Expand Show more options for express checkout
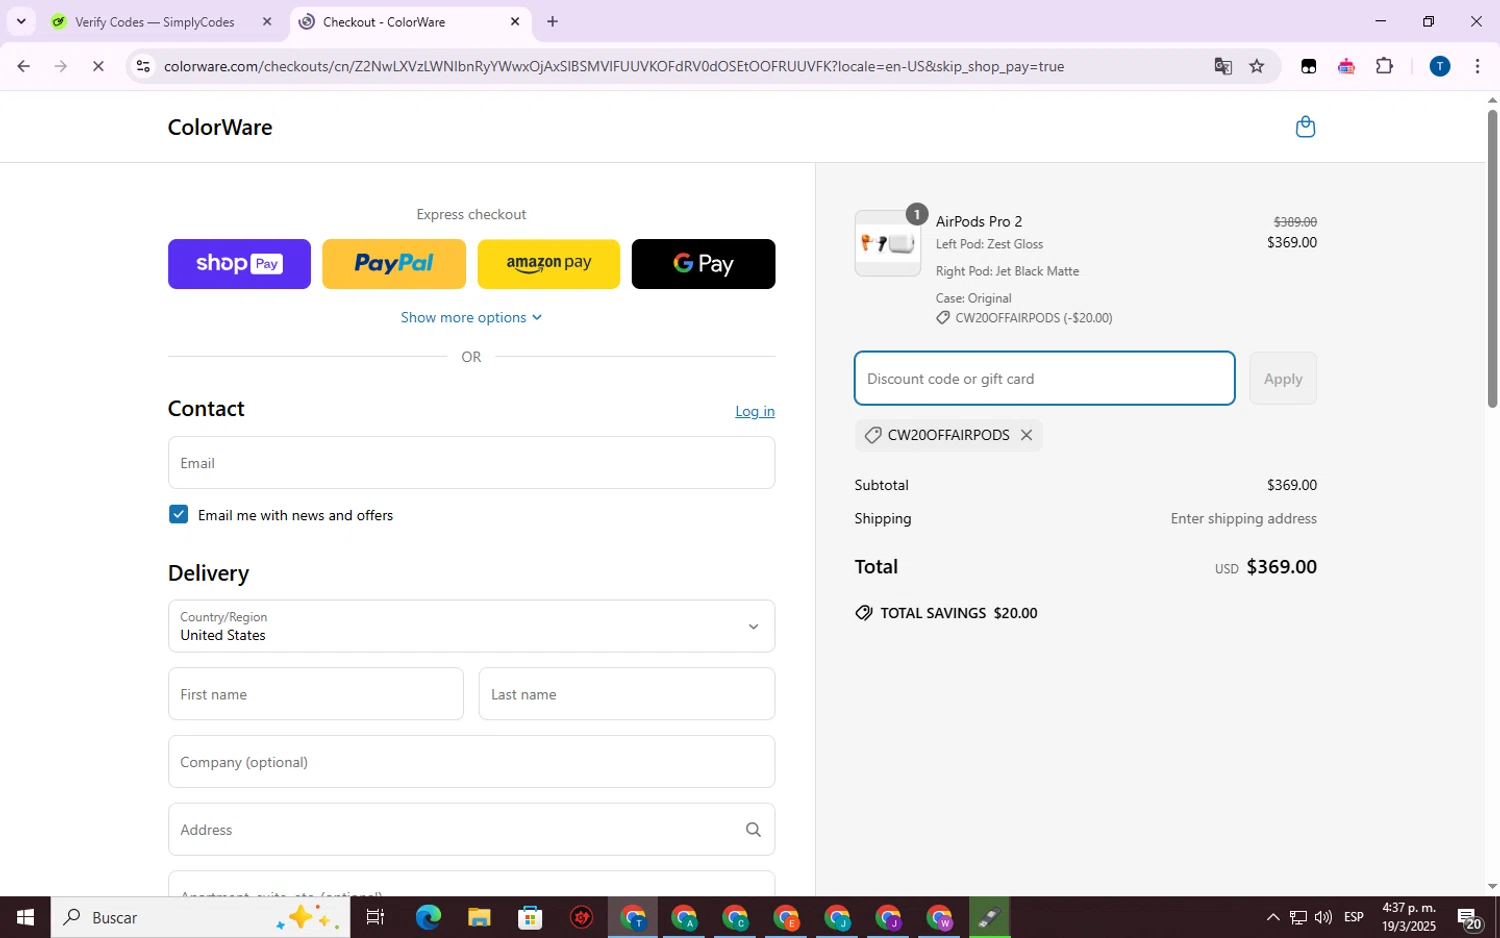 (x=471, y=317)
